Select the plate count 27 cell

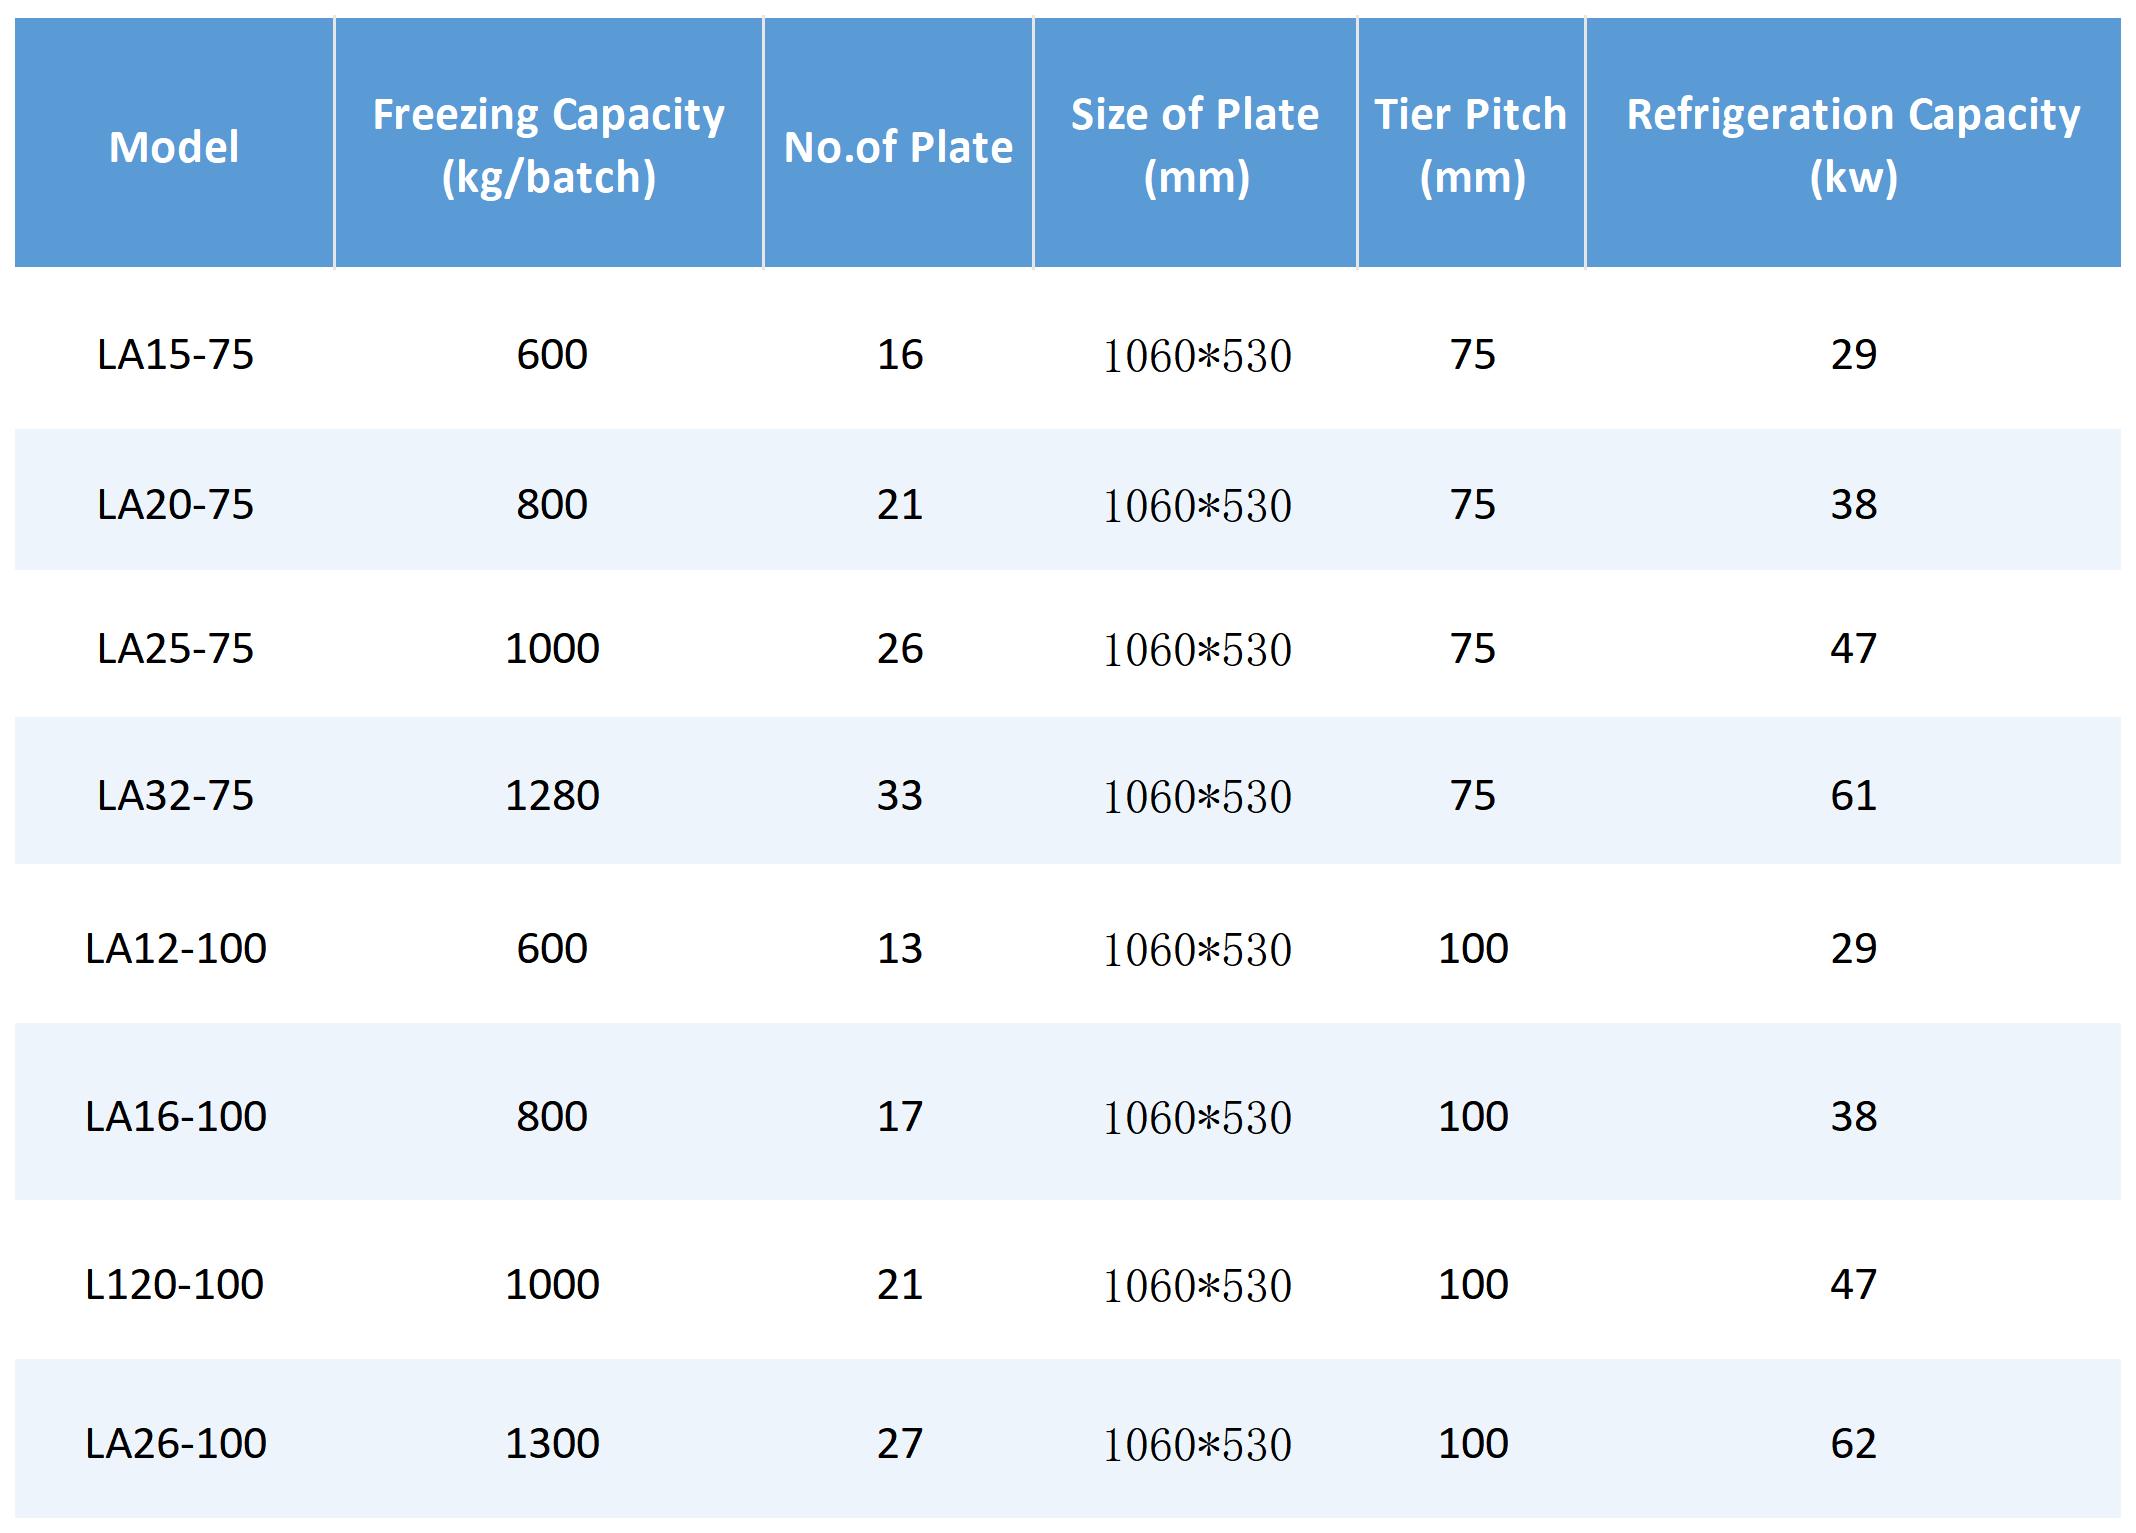[x=900, y=1444]
